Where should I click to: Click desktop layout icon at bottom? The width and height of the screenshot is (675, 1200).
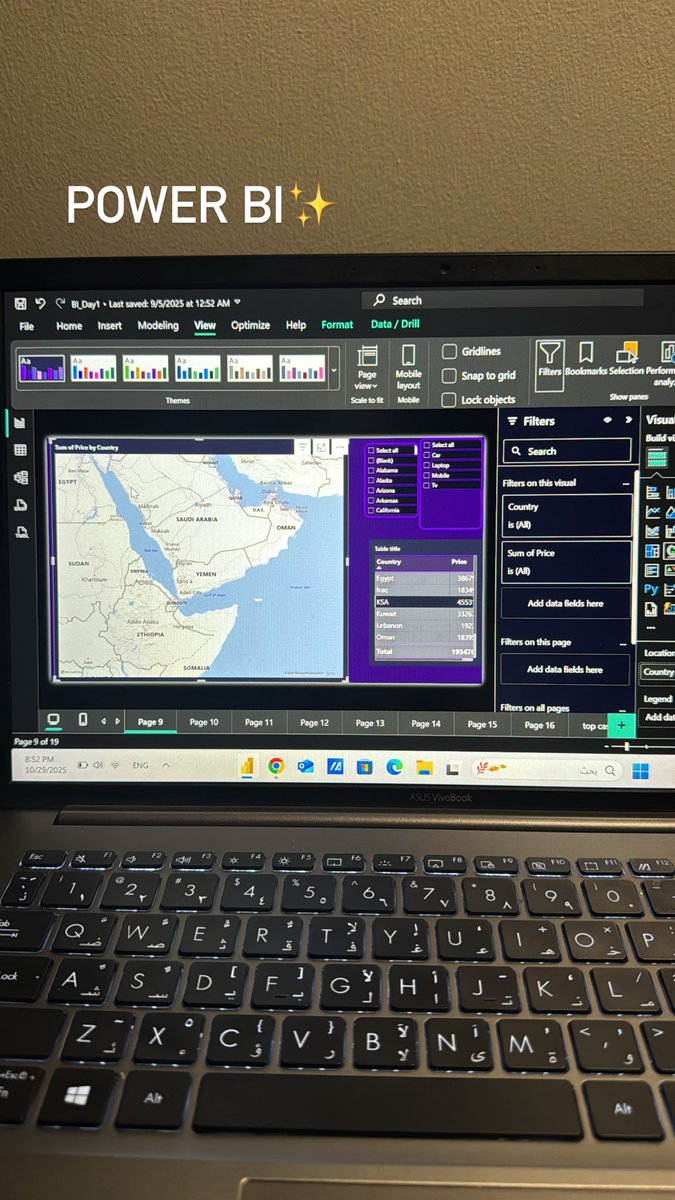pos(54,721)
